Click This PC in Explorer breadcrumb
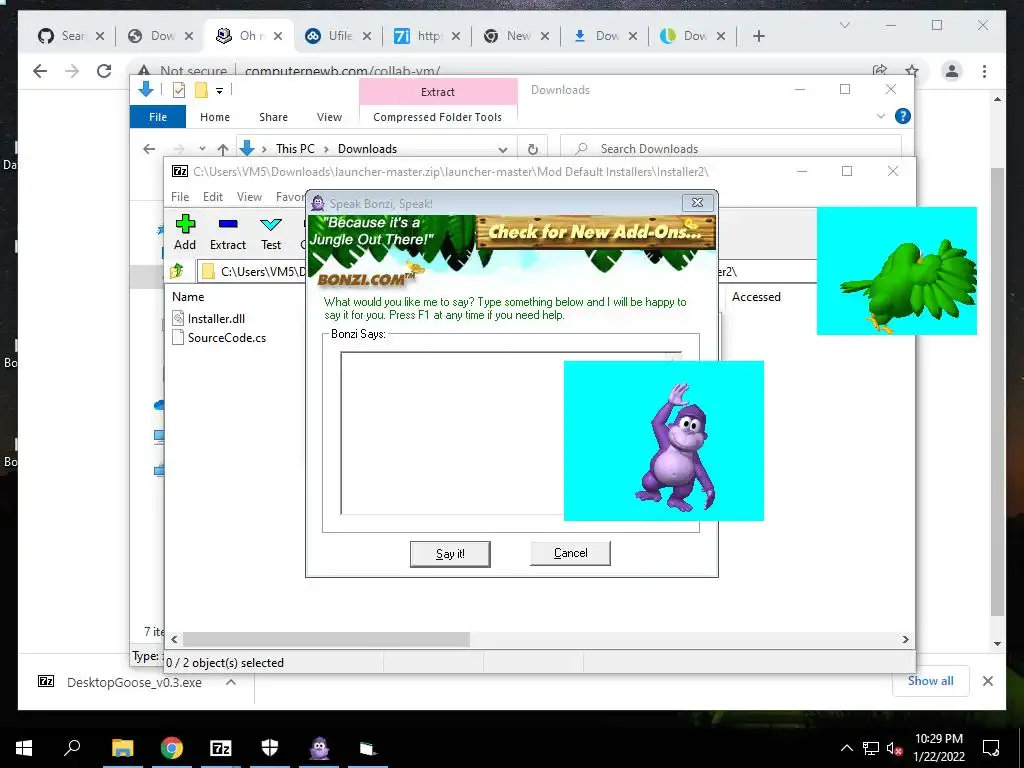 click(295, 149)
